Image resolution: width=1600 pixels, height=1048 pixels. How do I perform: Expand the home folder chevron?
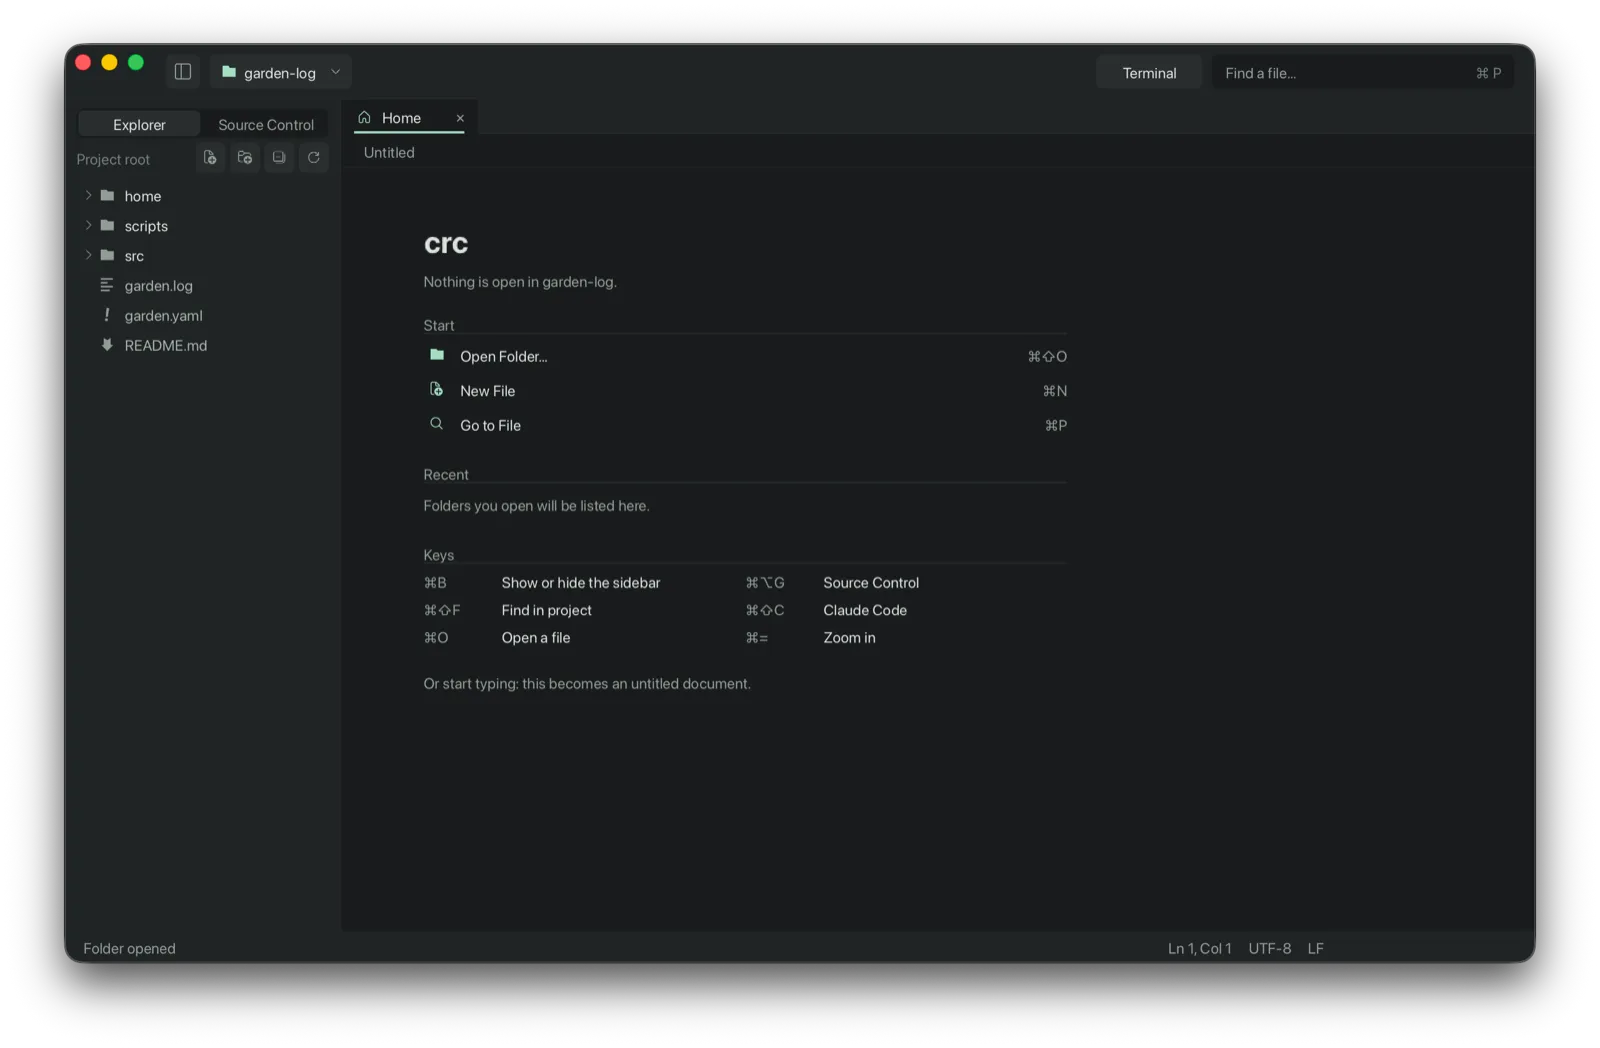(x=88, y=196)
